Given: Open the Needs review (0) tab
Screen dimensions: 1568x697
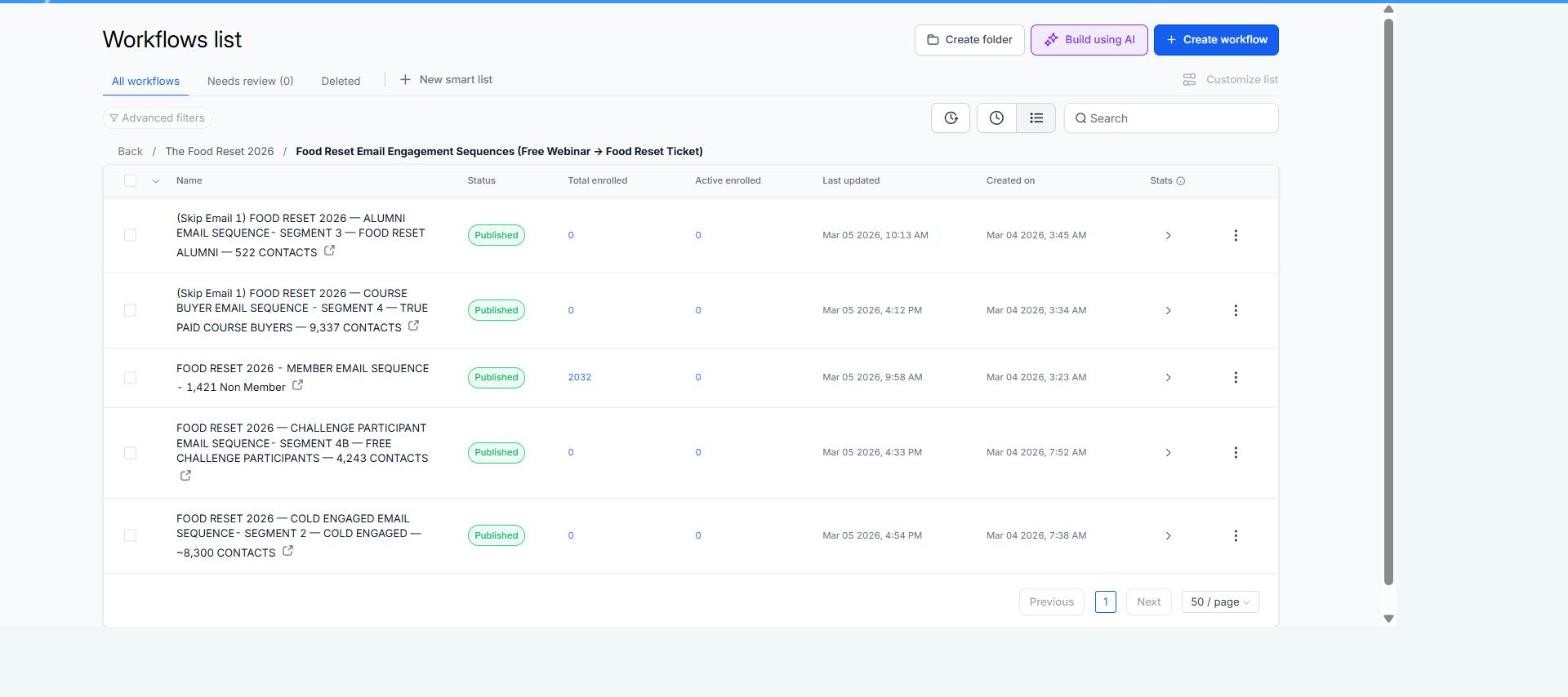Looking at the screenshot, I should click(250, 81).
